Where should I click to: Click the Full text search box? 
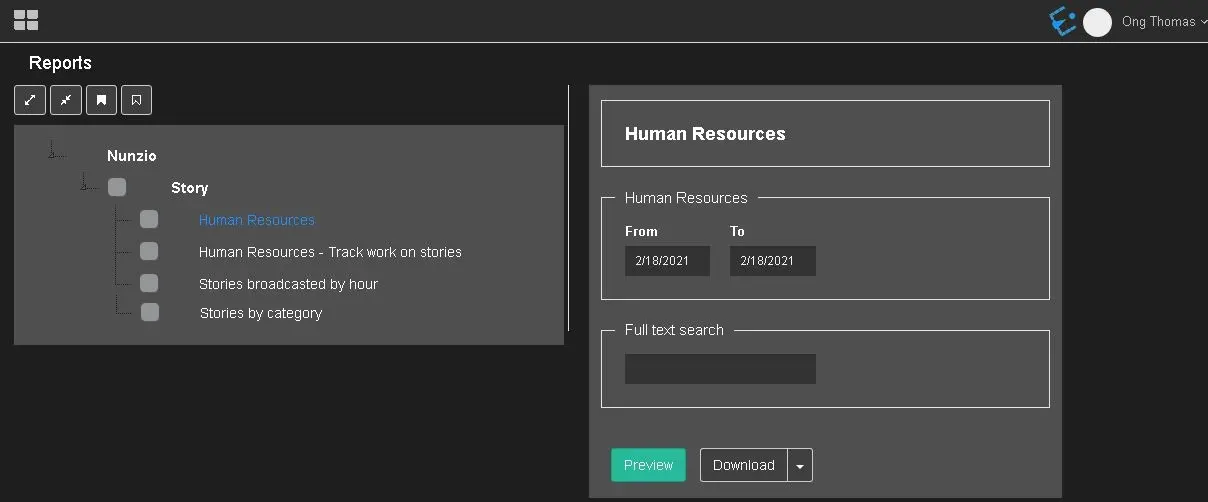click(720, 369)
